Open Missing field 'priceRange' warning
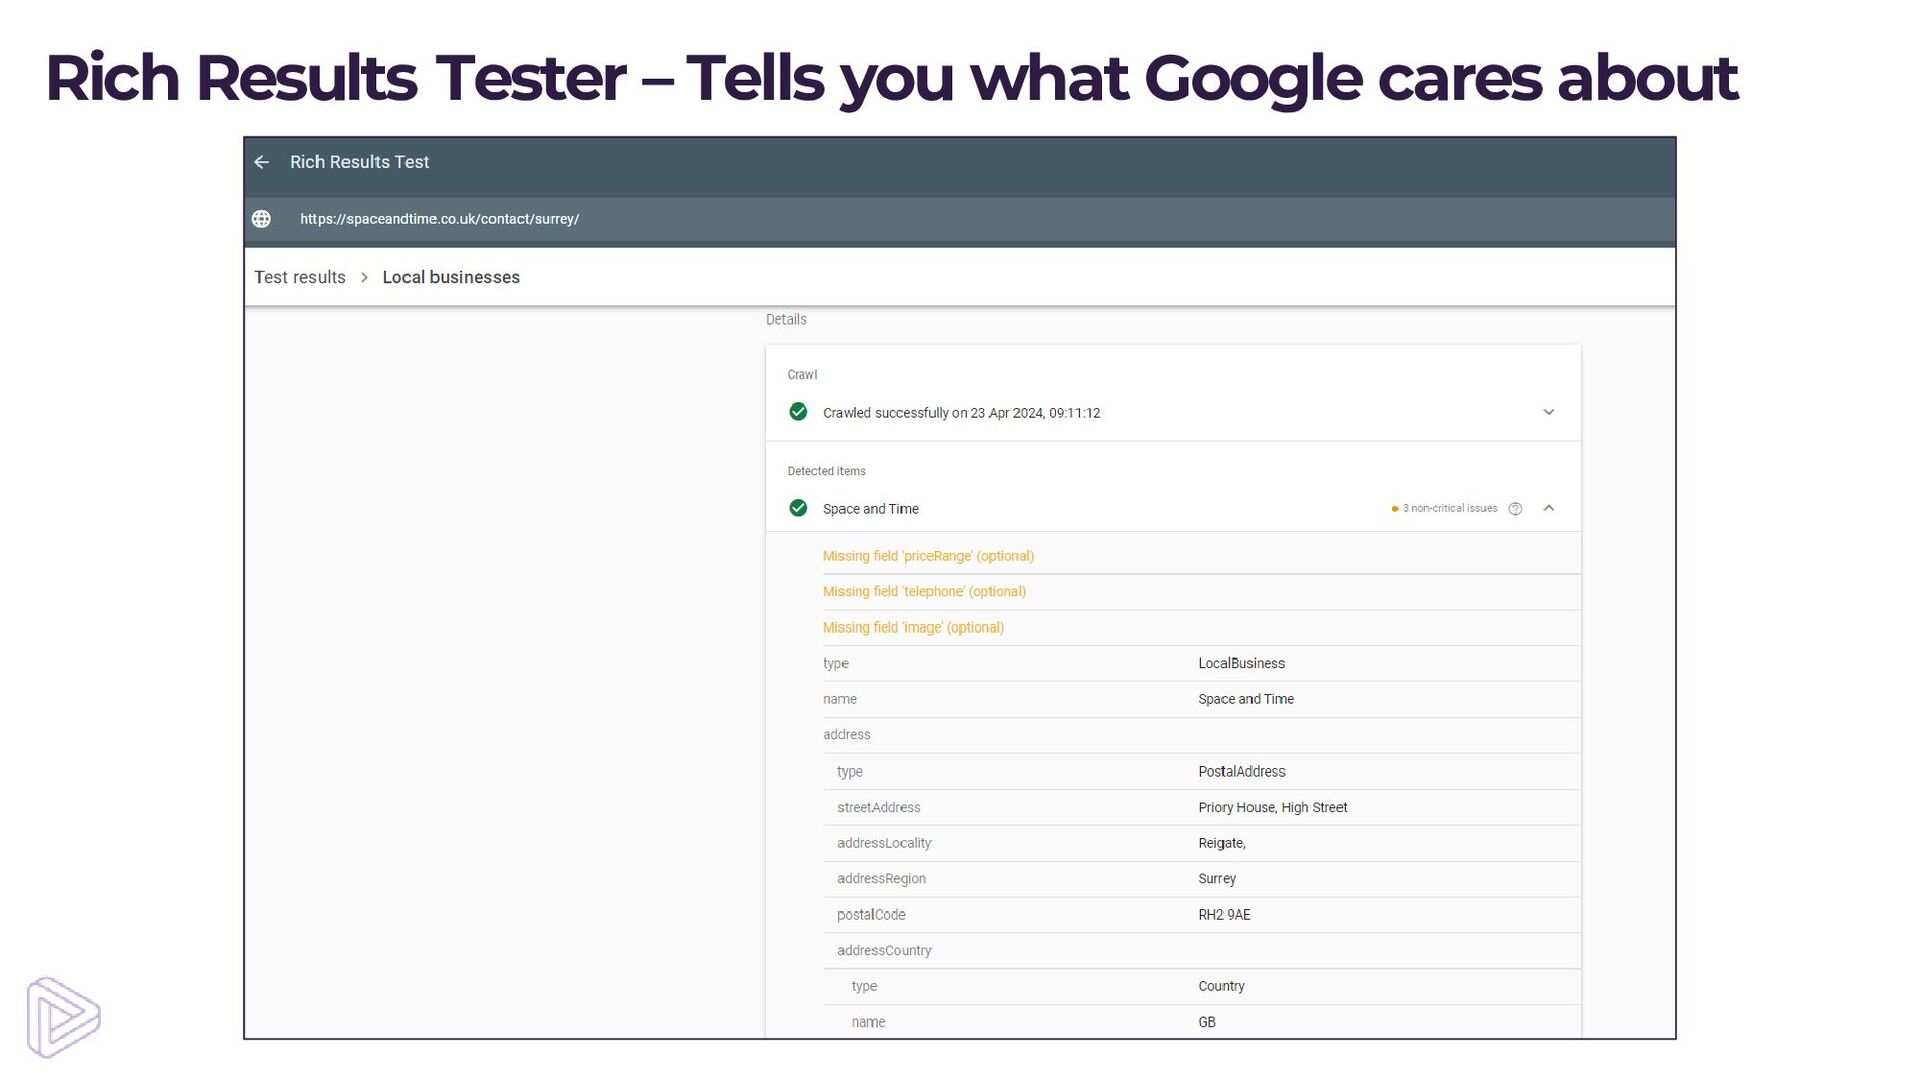The width and height of the screenshot is (1920, 1080). (928, 556)
